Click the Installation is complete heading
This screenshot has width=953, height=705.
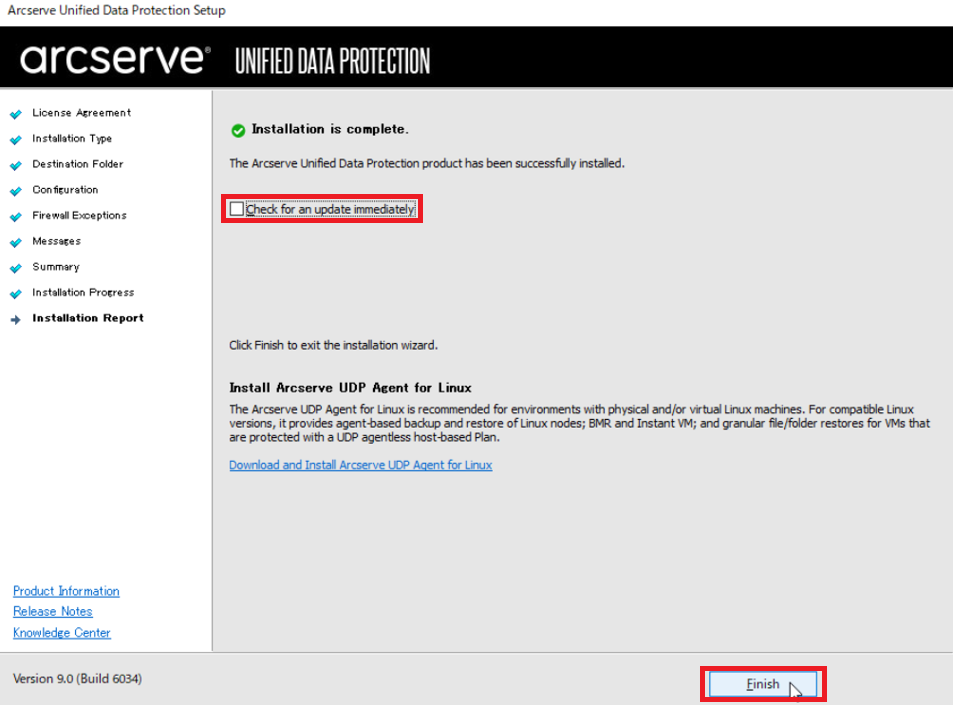coord(330,129)
